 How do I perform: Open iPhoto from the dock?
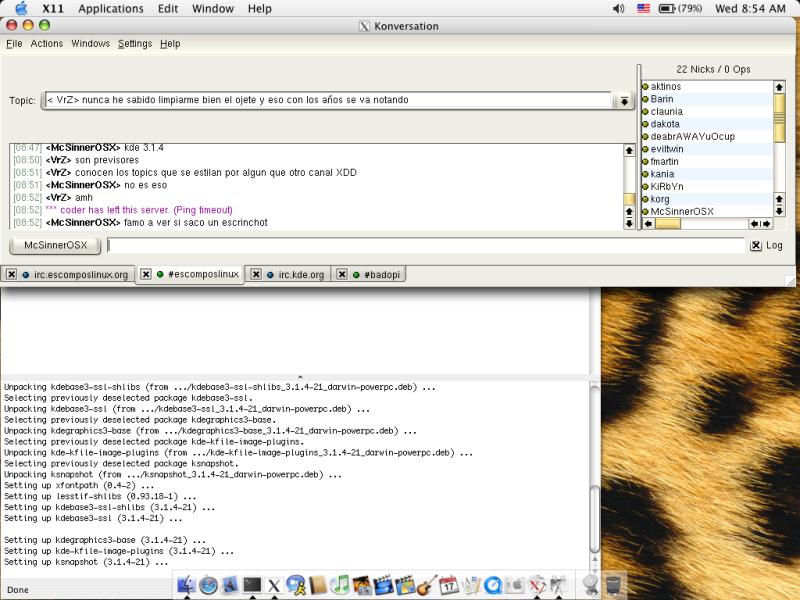(x=362, y=585)
